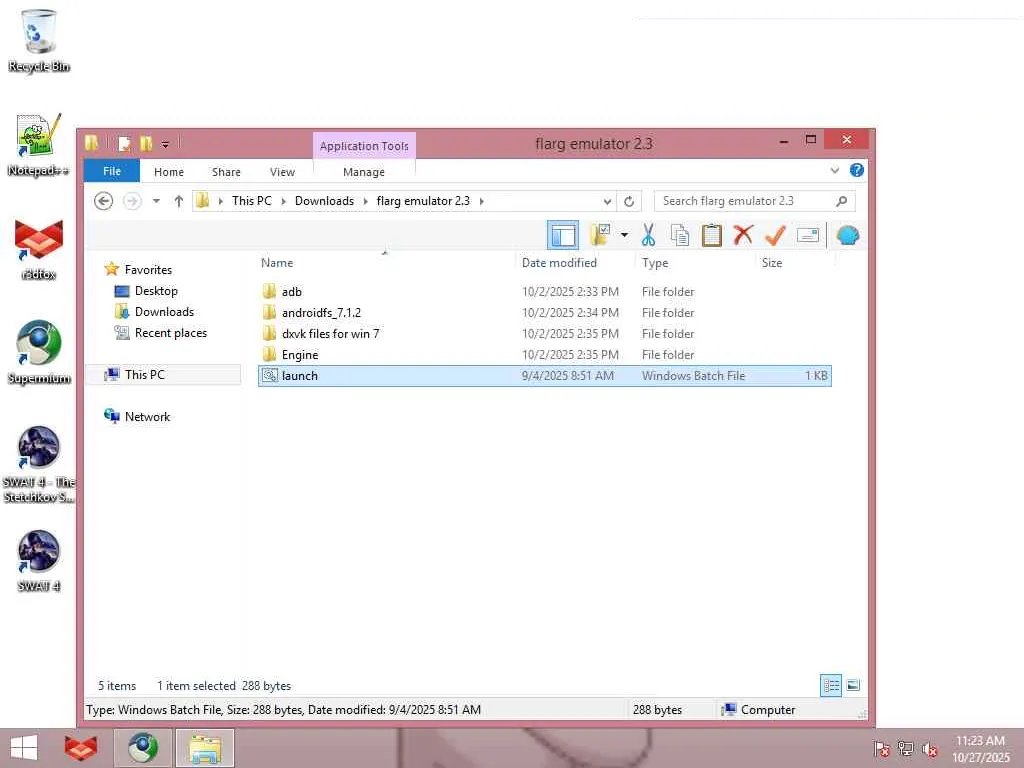Screen dimensions: 1024x768
Task: Click Downloads in the address bar
Action: pyautogui.click(x=324, y=200)
